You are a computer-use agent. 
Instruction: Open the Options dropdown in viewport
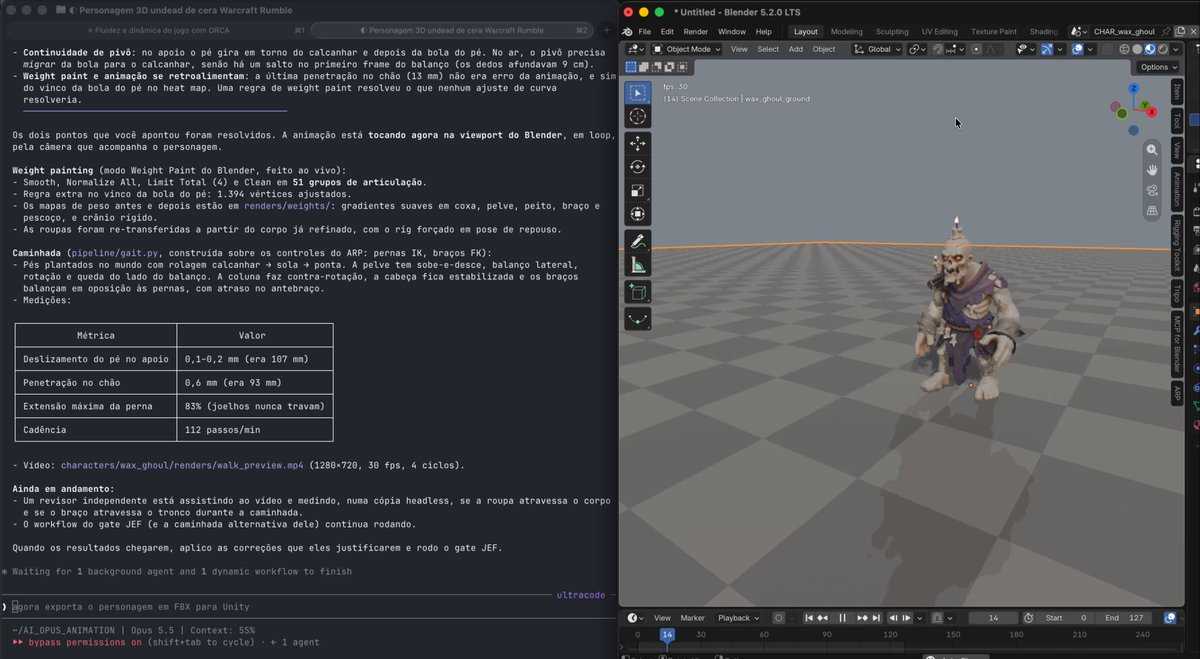(1158, 67)
